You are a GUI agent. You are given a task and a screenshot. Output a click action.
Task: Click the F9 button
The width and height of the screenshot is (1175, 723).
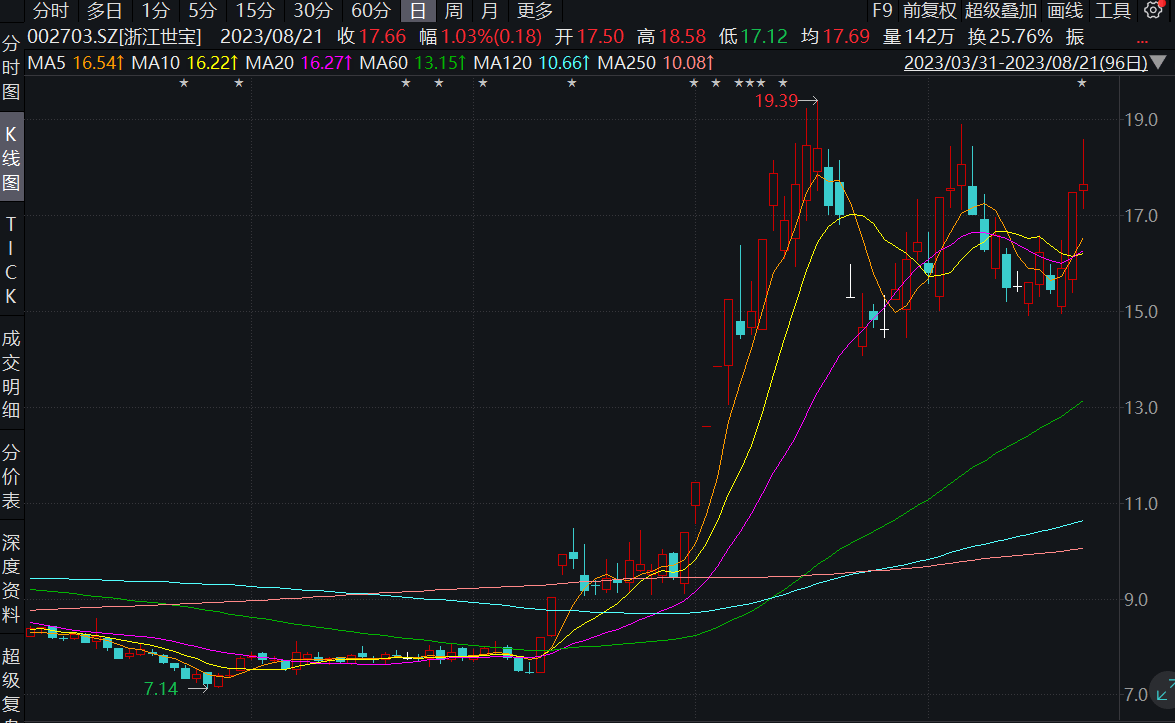point(881,11)
